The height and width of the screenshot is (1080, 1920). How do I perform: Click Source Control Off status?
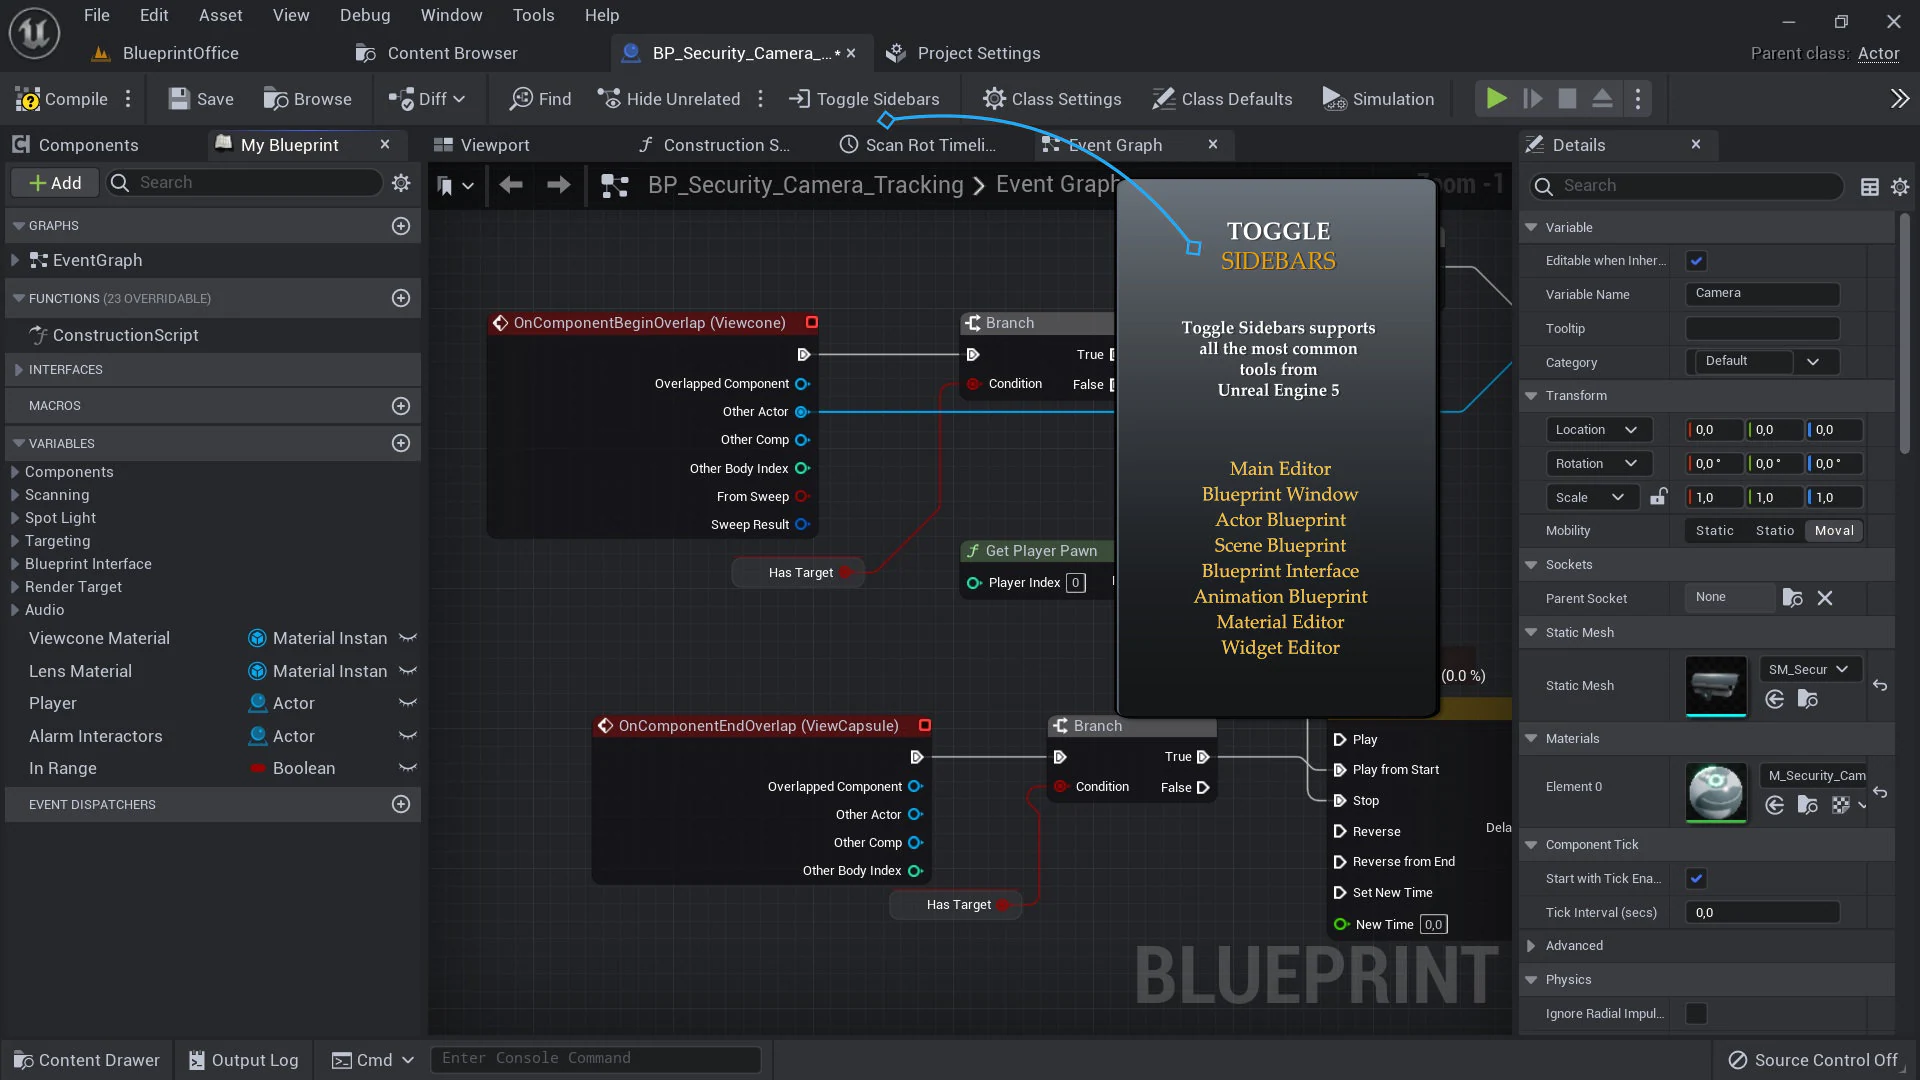pyautogui.click(x=1813, y=1060)
